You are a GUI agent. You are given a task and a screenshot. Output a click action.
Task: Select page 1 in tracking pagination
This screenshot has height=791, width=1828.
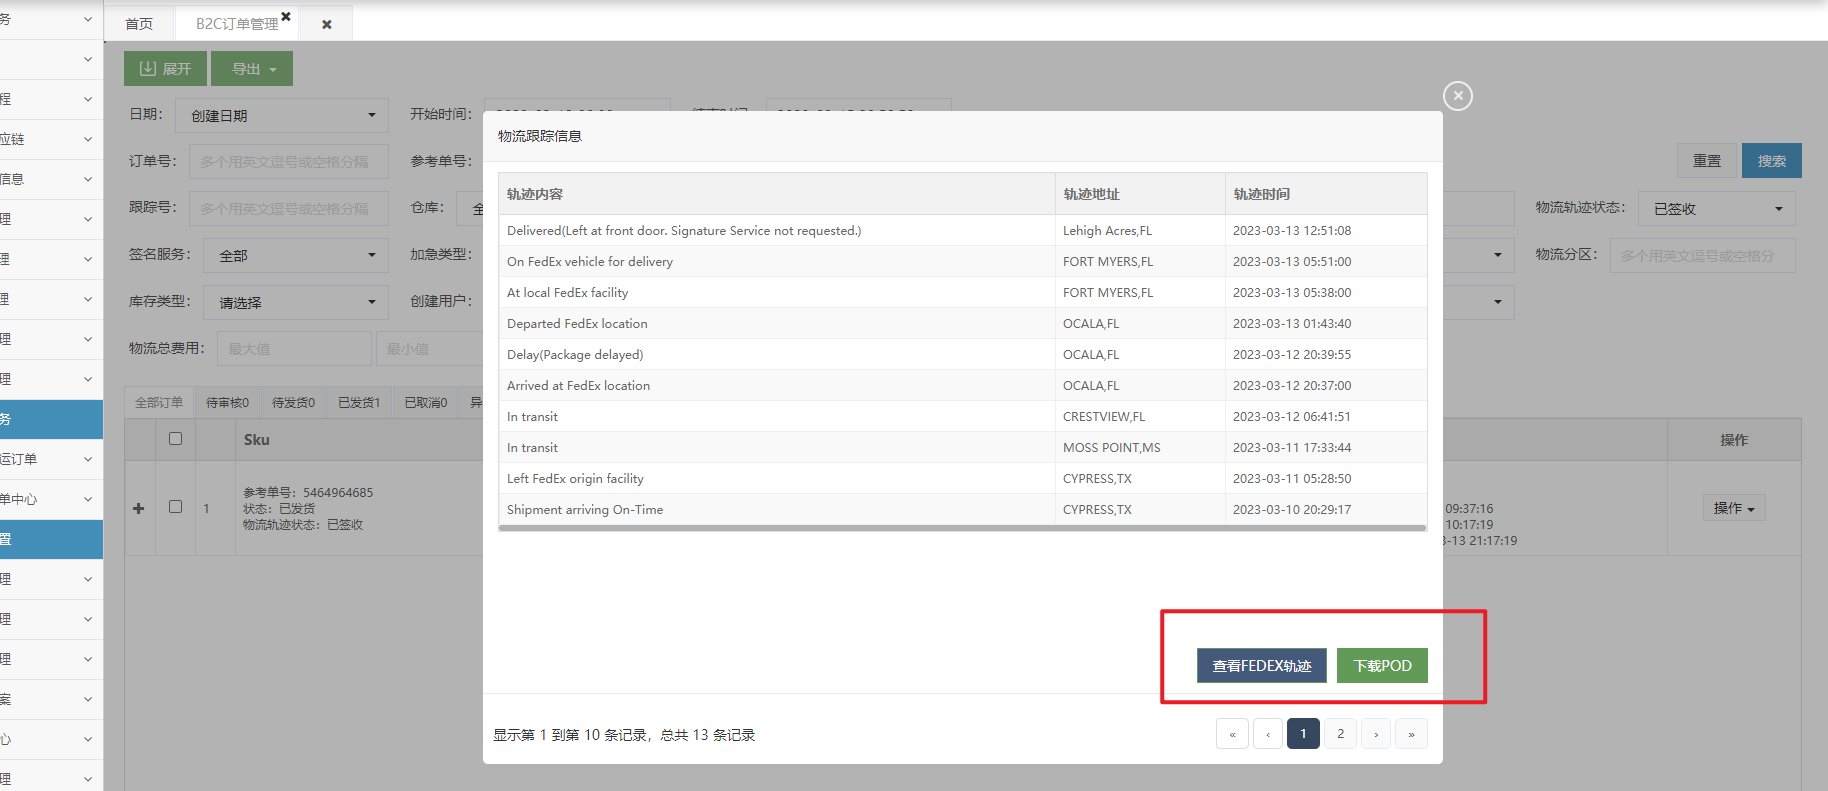[x=1303, y=734]
